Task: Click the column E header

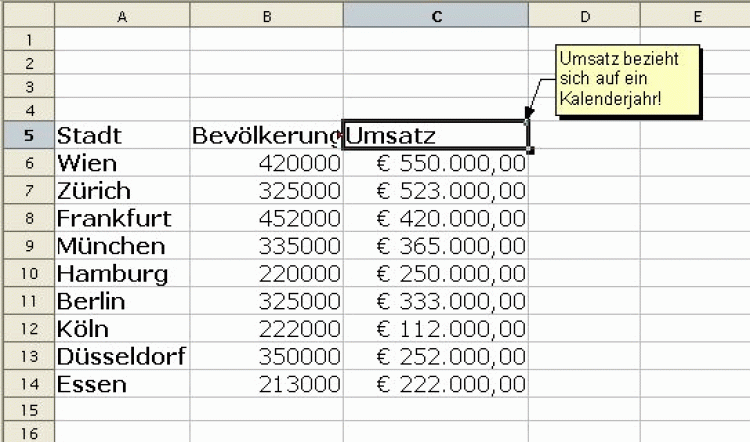Action: tap(695, 15)
